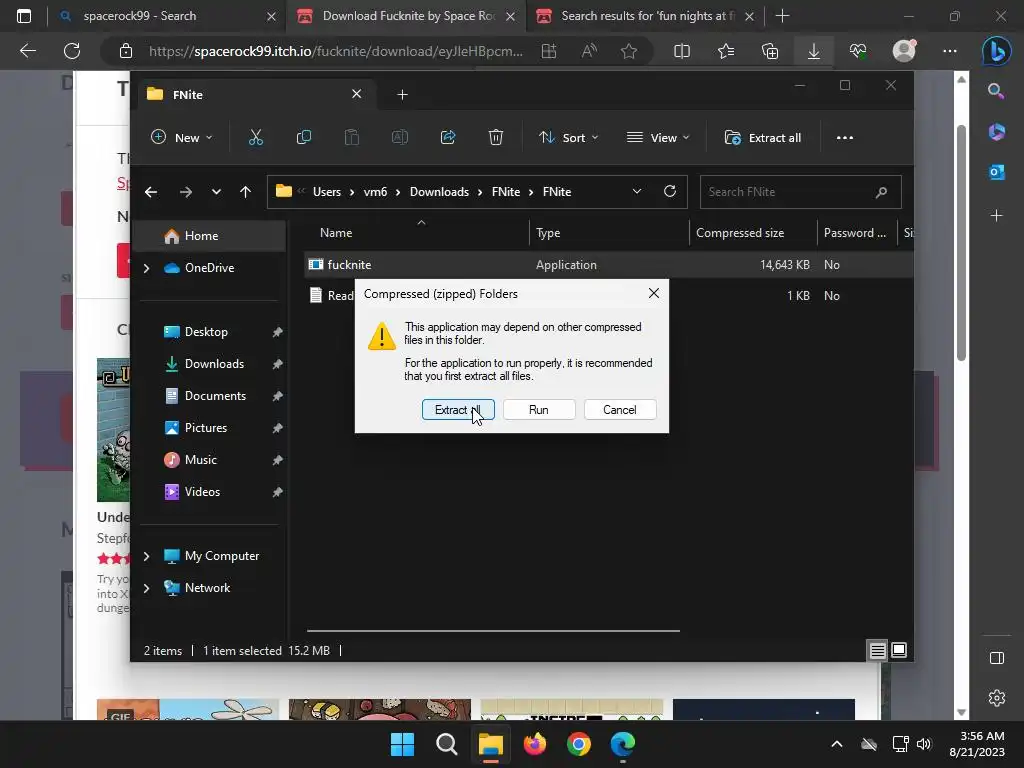
Task: Open the View dropdown
Action: pos(658,138)
